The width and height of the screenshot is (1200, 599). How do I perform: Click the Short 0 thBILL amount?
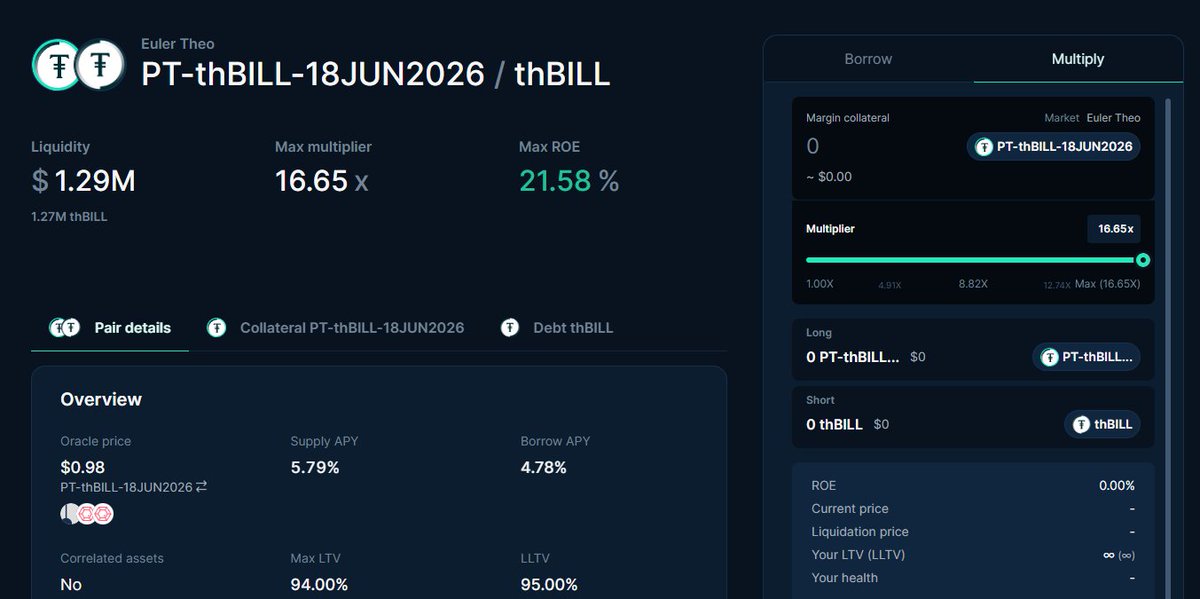(834, 424)
